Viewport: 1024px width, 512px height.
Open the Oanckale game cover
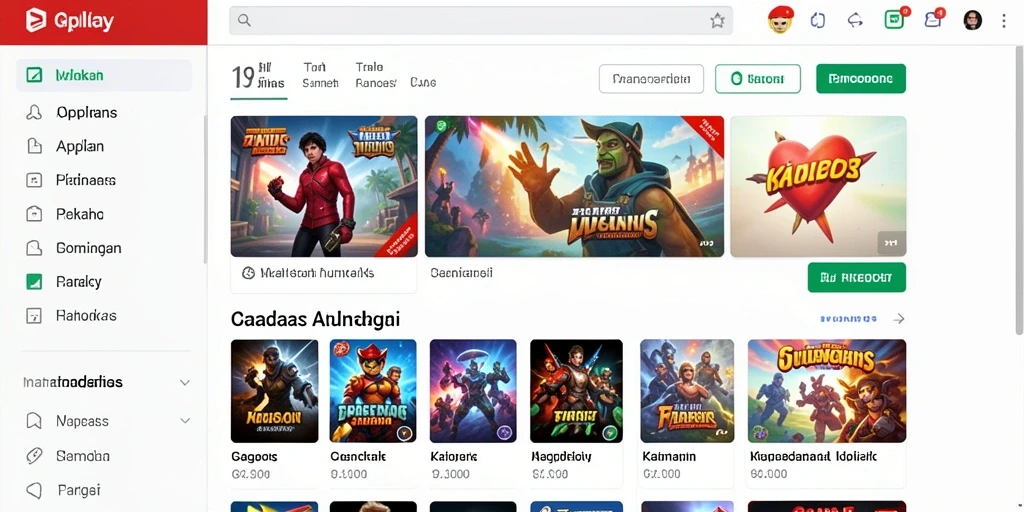[373, 391]
